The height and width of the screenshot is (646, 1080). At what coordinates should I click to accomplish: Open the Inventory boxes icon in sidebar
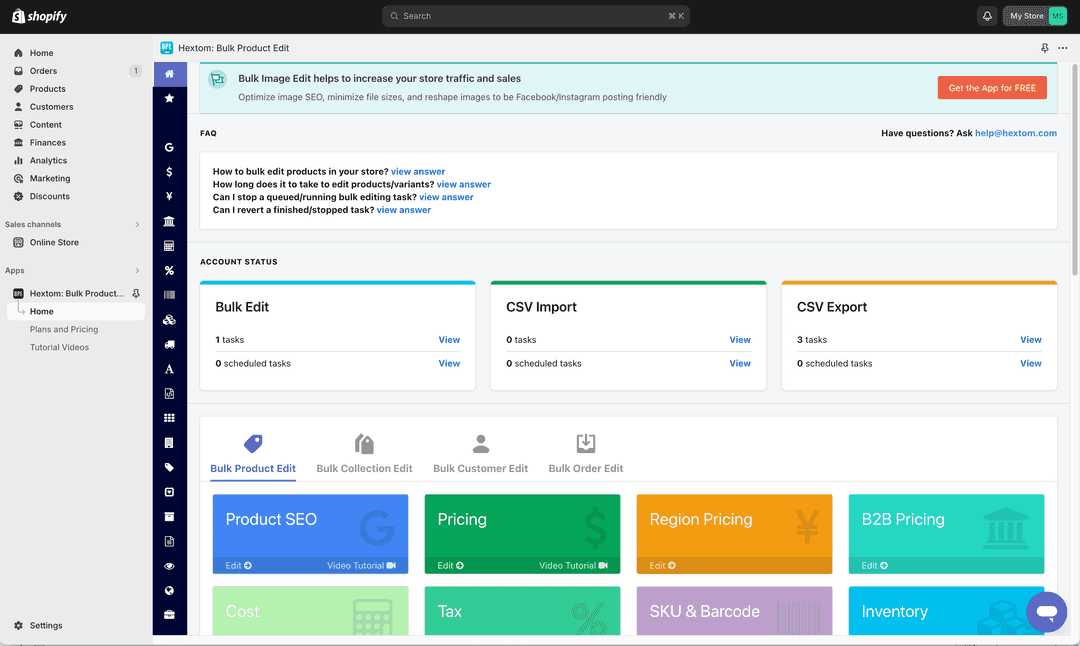coord(169,319)
